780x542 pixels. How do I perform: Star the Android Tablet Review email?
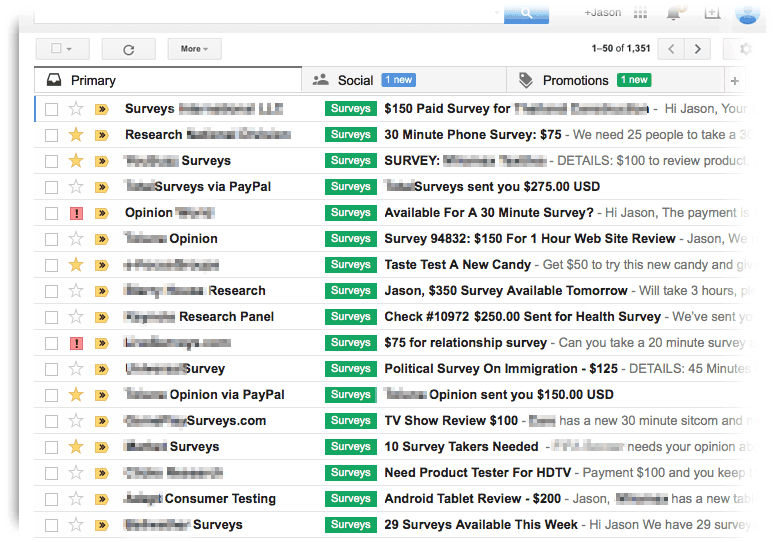76,499
